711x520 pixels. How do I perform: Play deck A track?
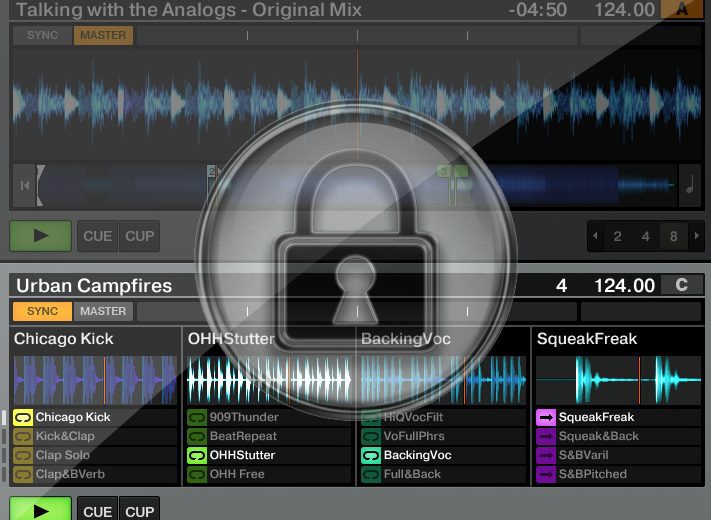pos(41,236)
